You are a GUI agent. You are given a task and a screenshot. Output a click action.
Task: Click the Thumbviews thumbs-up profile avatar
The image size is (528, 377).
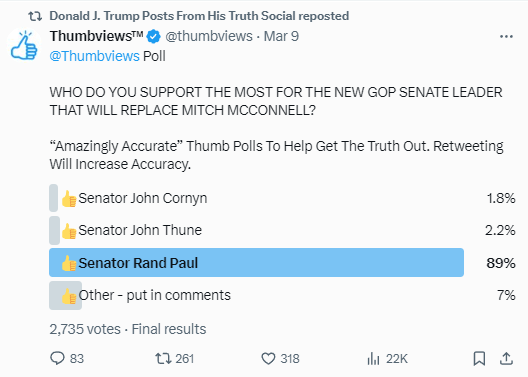click(x=24, y=46)
